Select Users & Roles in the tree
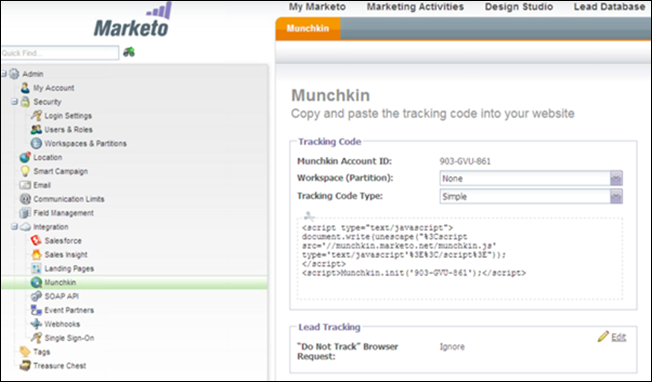Viewport: 652px width, 382px height. click(69, 129)
